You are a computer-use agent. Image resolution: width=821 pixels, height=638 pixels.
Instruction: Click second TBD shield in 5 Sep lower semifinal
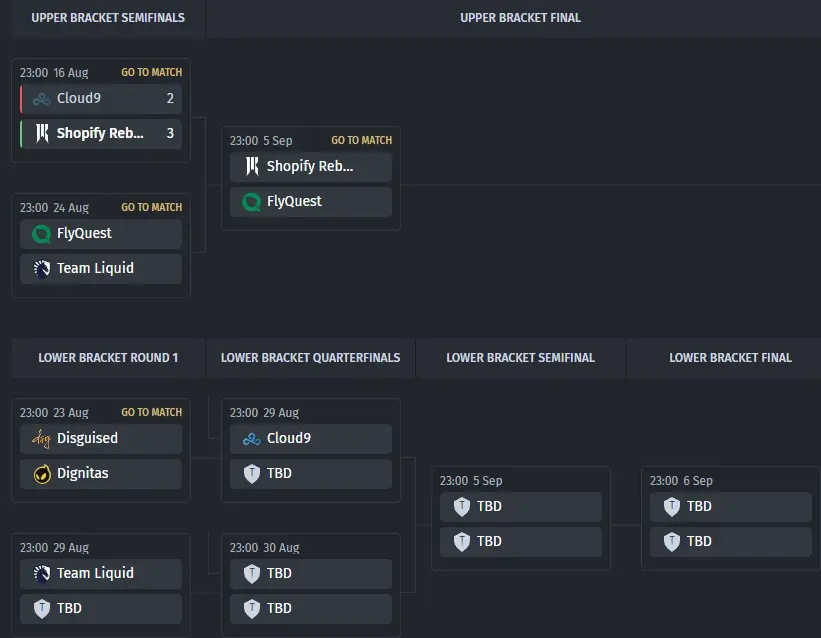pyautogui.click(x=462, y=542)
